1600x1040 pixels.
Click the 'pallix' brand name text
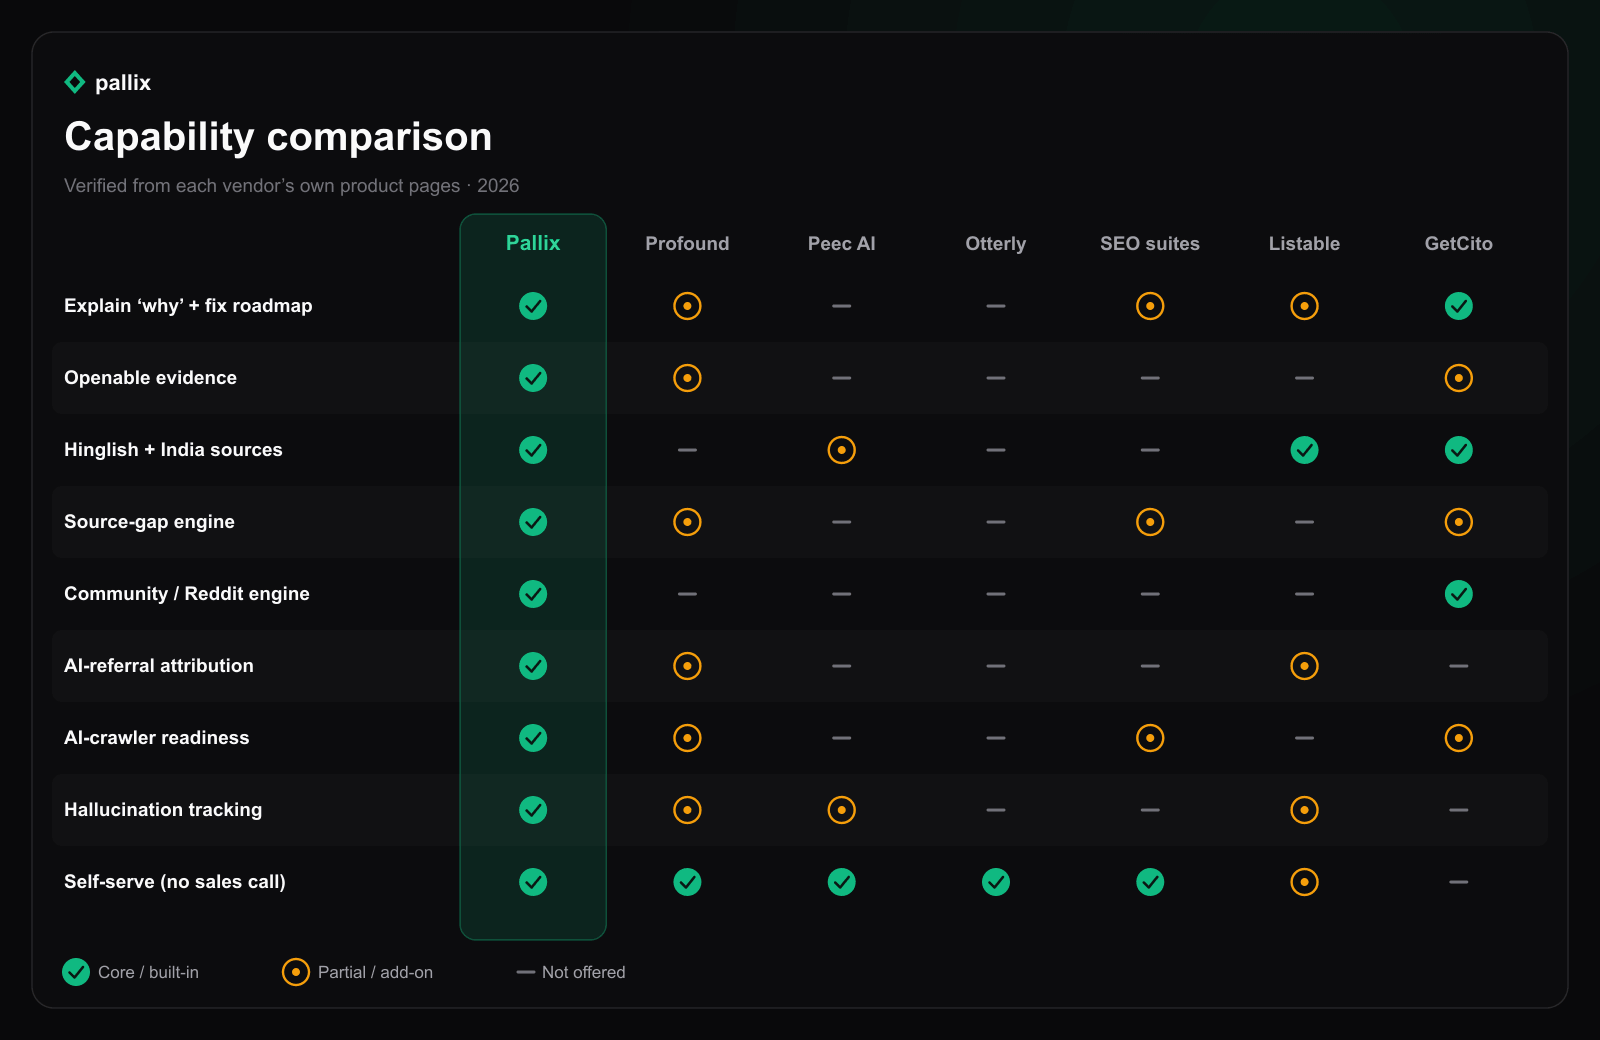(123, 83)
